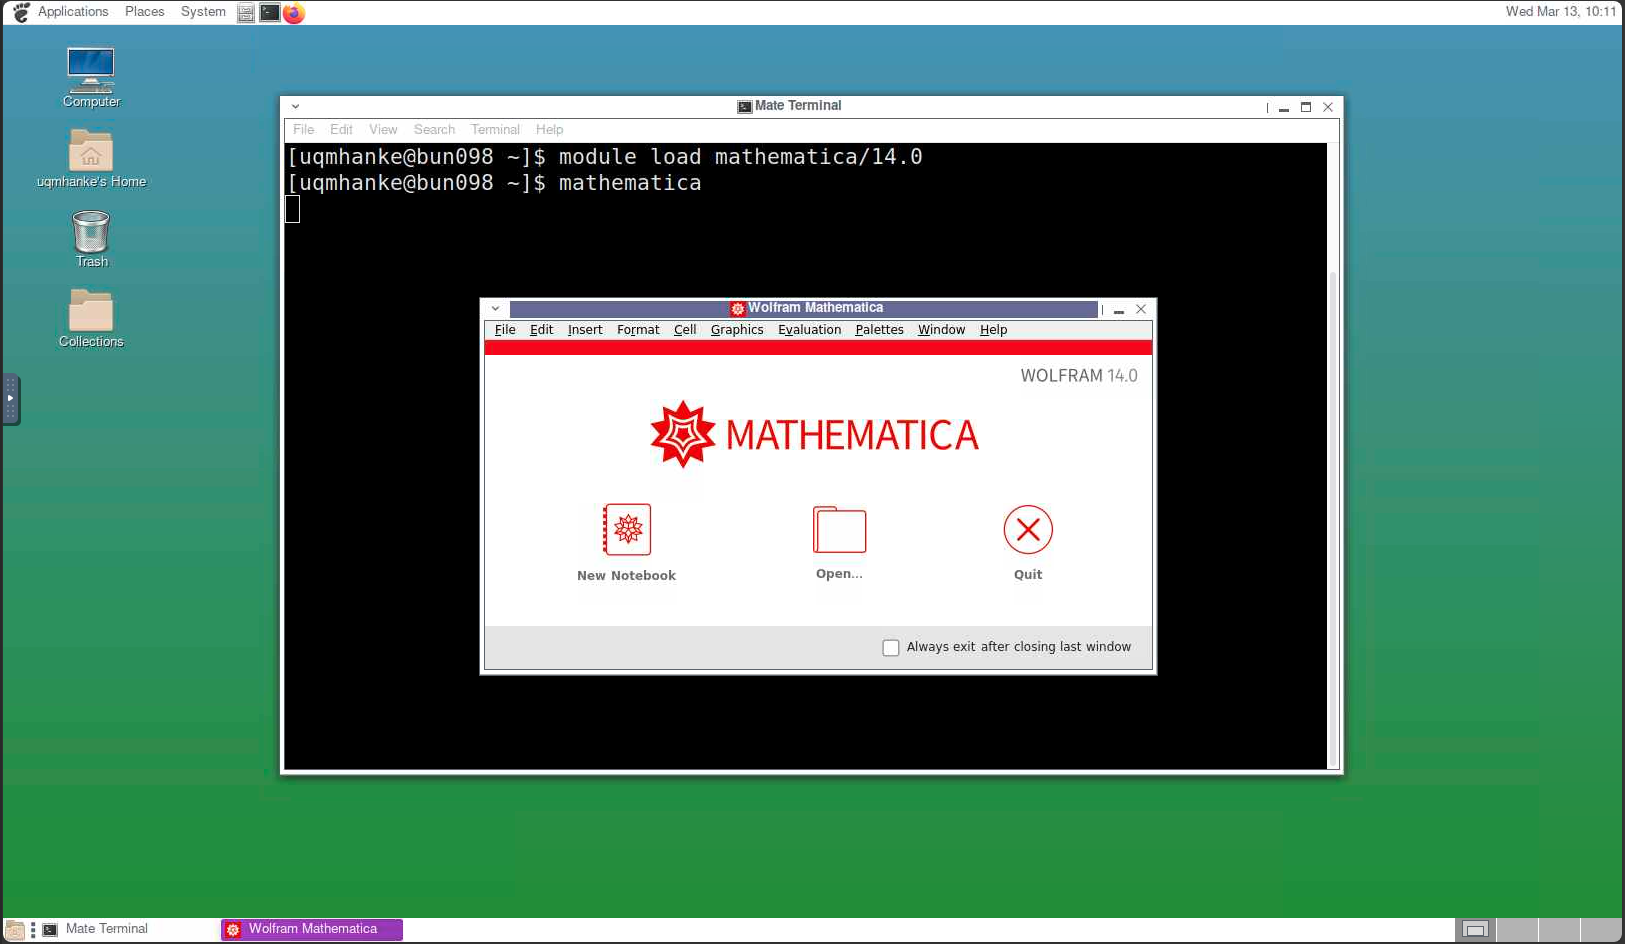Select the Collections folder on desktop

click(x=91, y=310)
